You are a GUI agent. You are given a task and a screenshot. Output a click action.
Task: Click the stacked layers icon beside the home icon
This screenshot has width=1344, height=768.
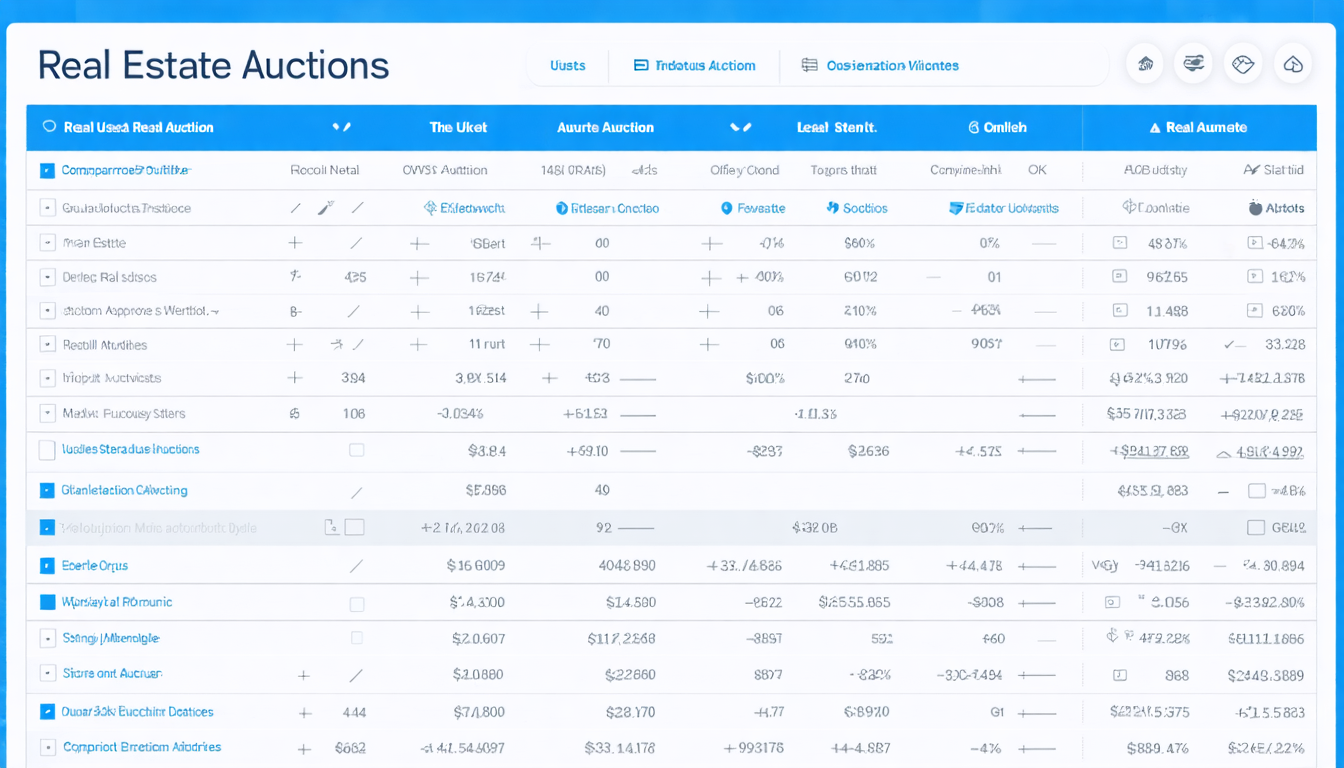click(x=1193, y=64)
